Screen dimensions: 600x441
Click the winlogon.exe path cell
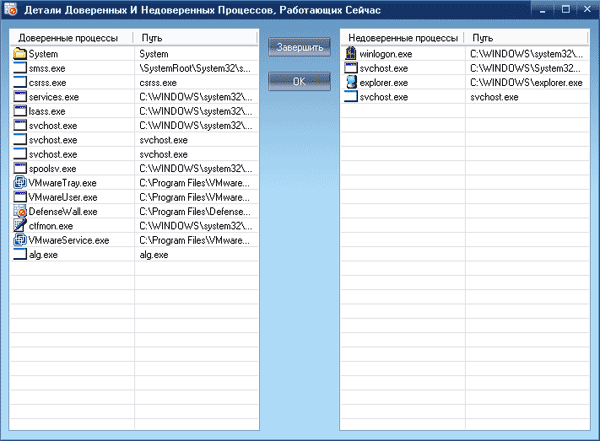click(527, 54)
